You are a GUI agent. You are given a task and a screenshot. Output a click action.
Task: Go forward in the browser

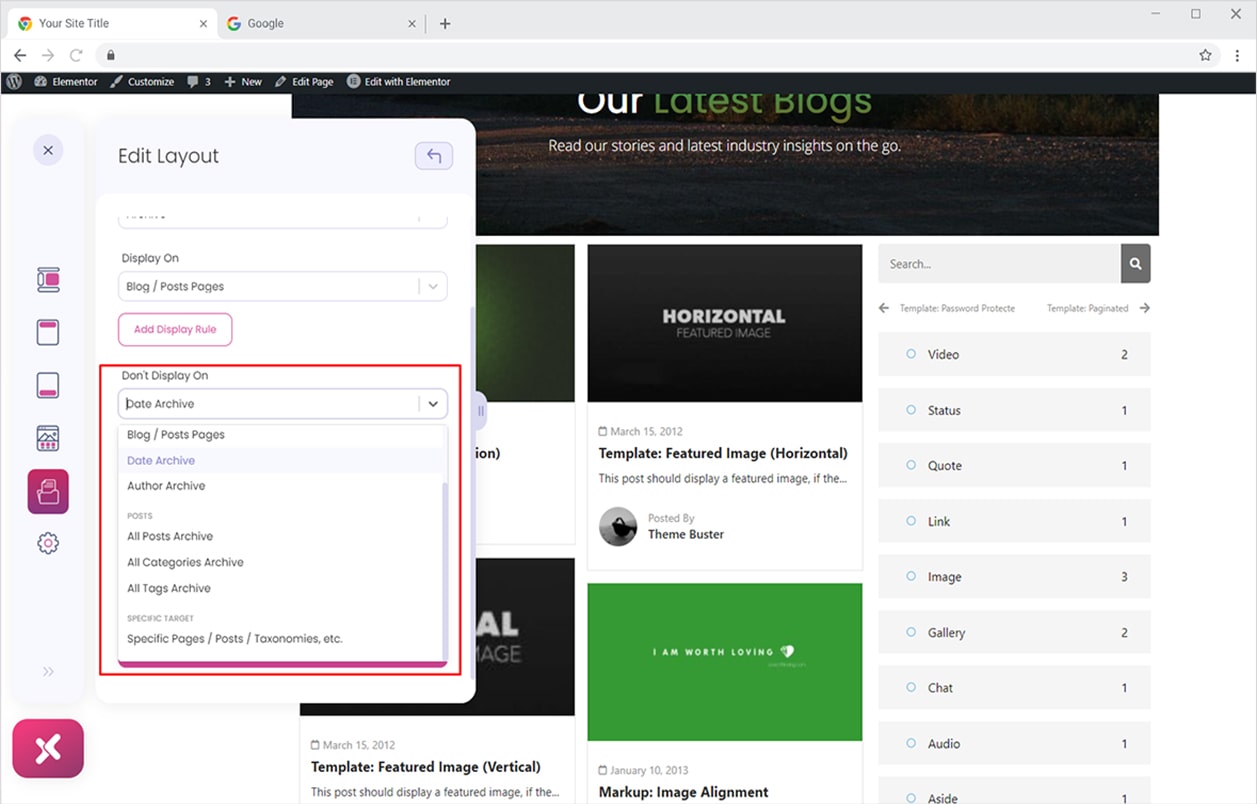pyautogui.click(x=48, y=55)
